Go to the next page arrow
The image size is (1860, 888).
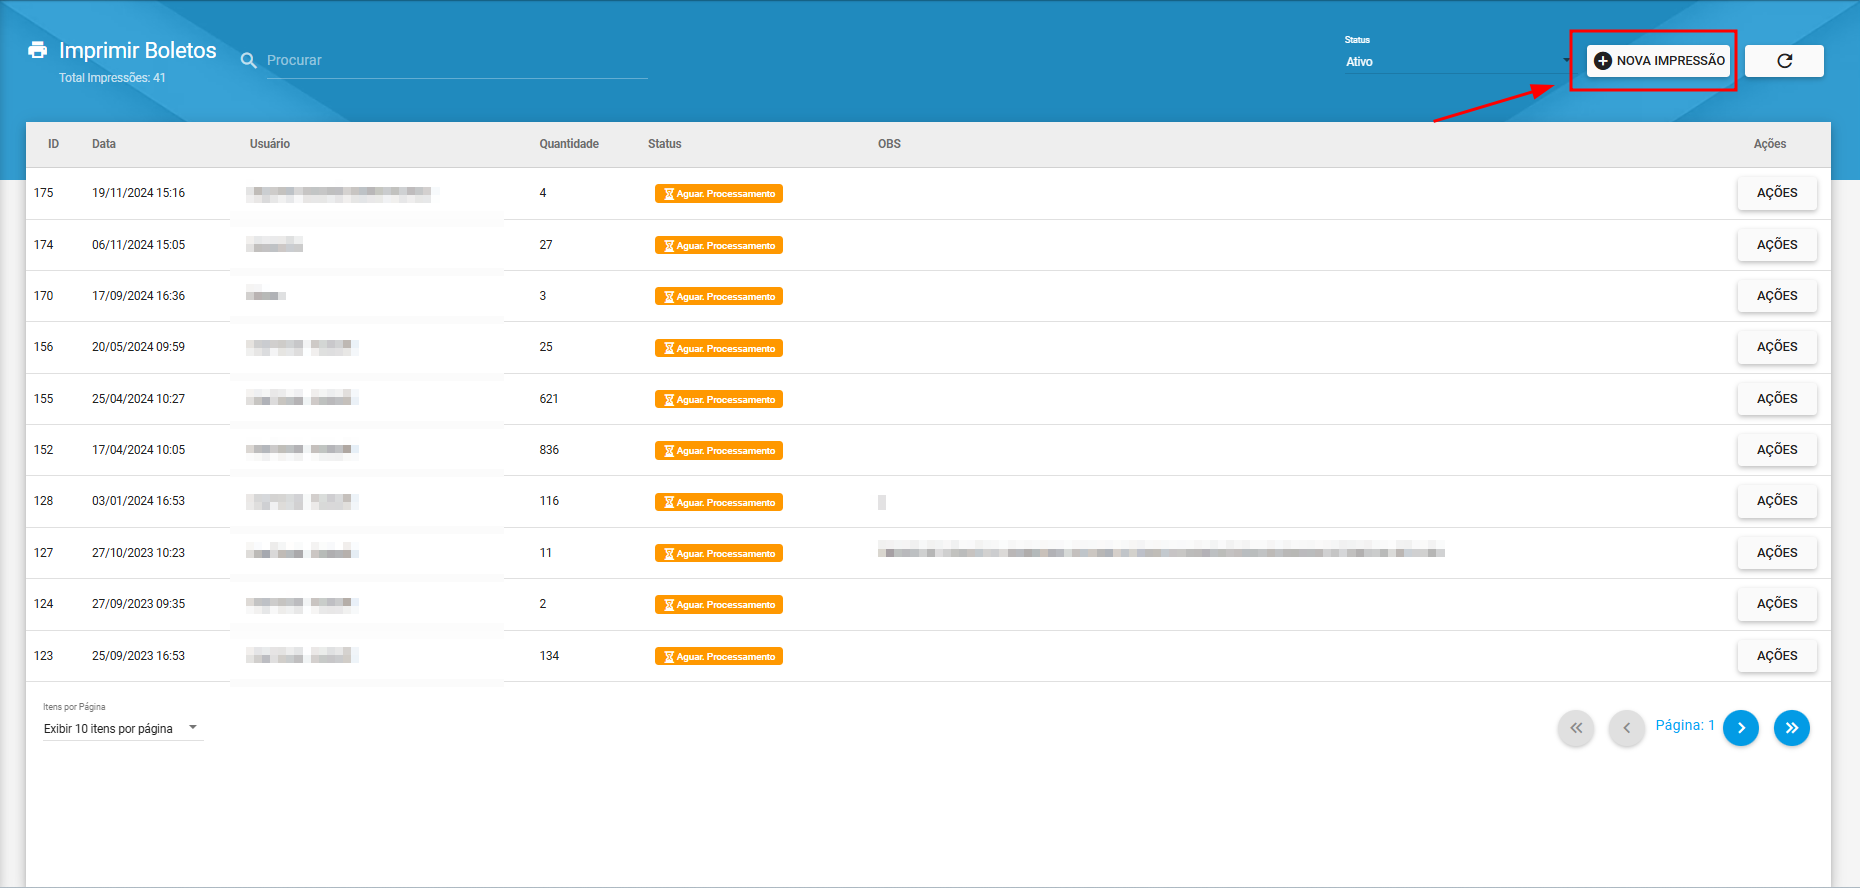[1741, 728]
